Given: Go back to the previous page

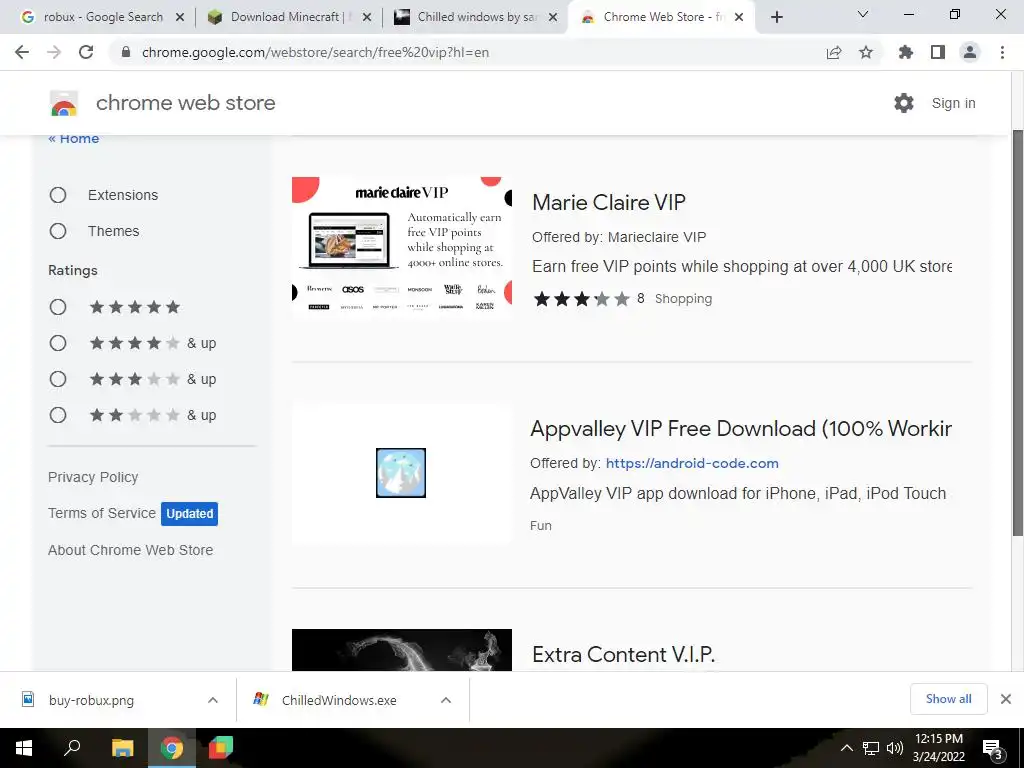Looking at the screenshot, I should pos(22,52).
